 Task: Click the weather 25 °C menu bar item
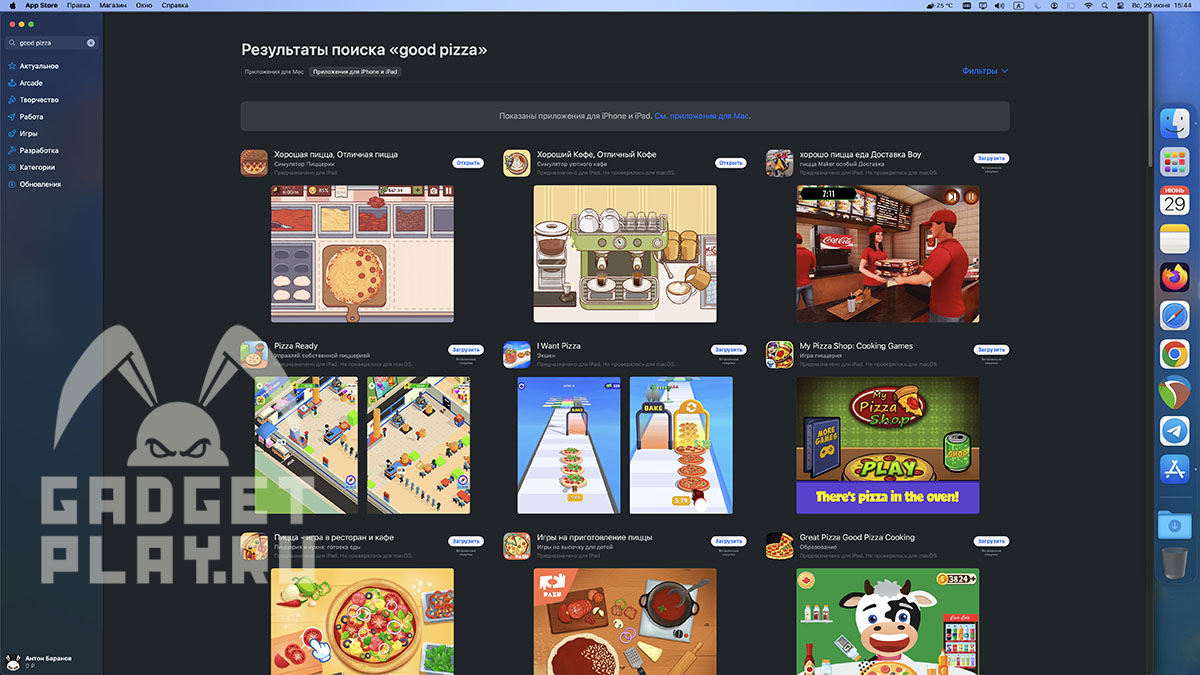pyautogui.click(x=940, y=5)
